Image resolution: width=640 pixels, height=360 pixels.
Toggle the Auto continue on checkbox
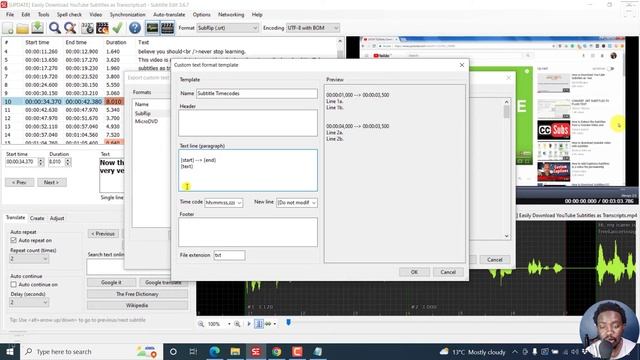point(13,284)
